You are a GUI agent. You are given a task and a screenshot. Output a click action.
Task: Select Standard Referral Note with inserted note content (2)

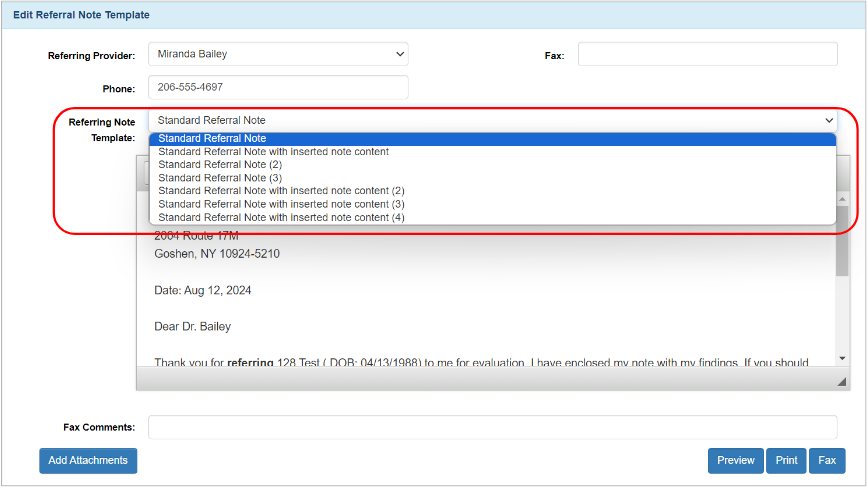[281, 191]
